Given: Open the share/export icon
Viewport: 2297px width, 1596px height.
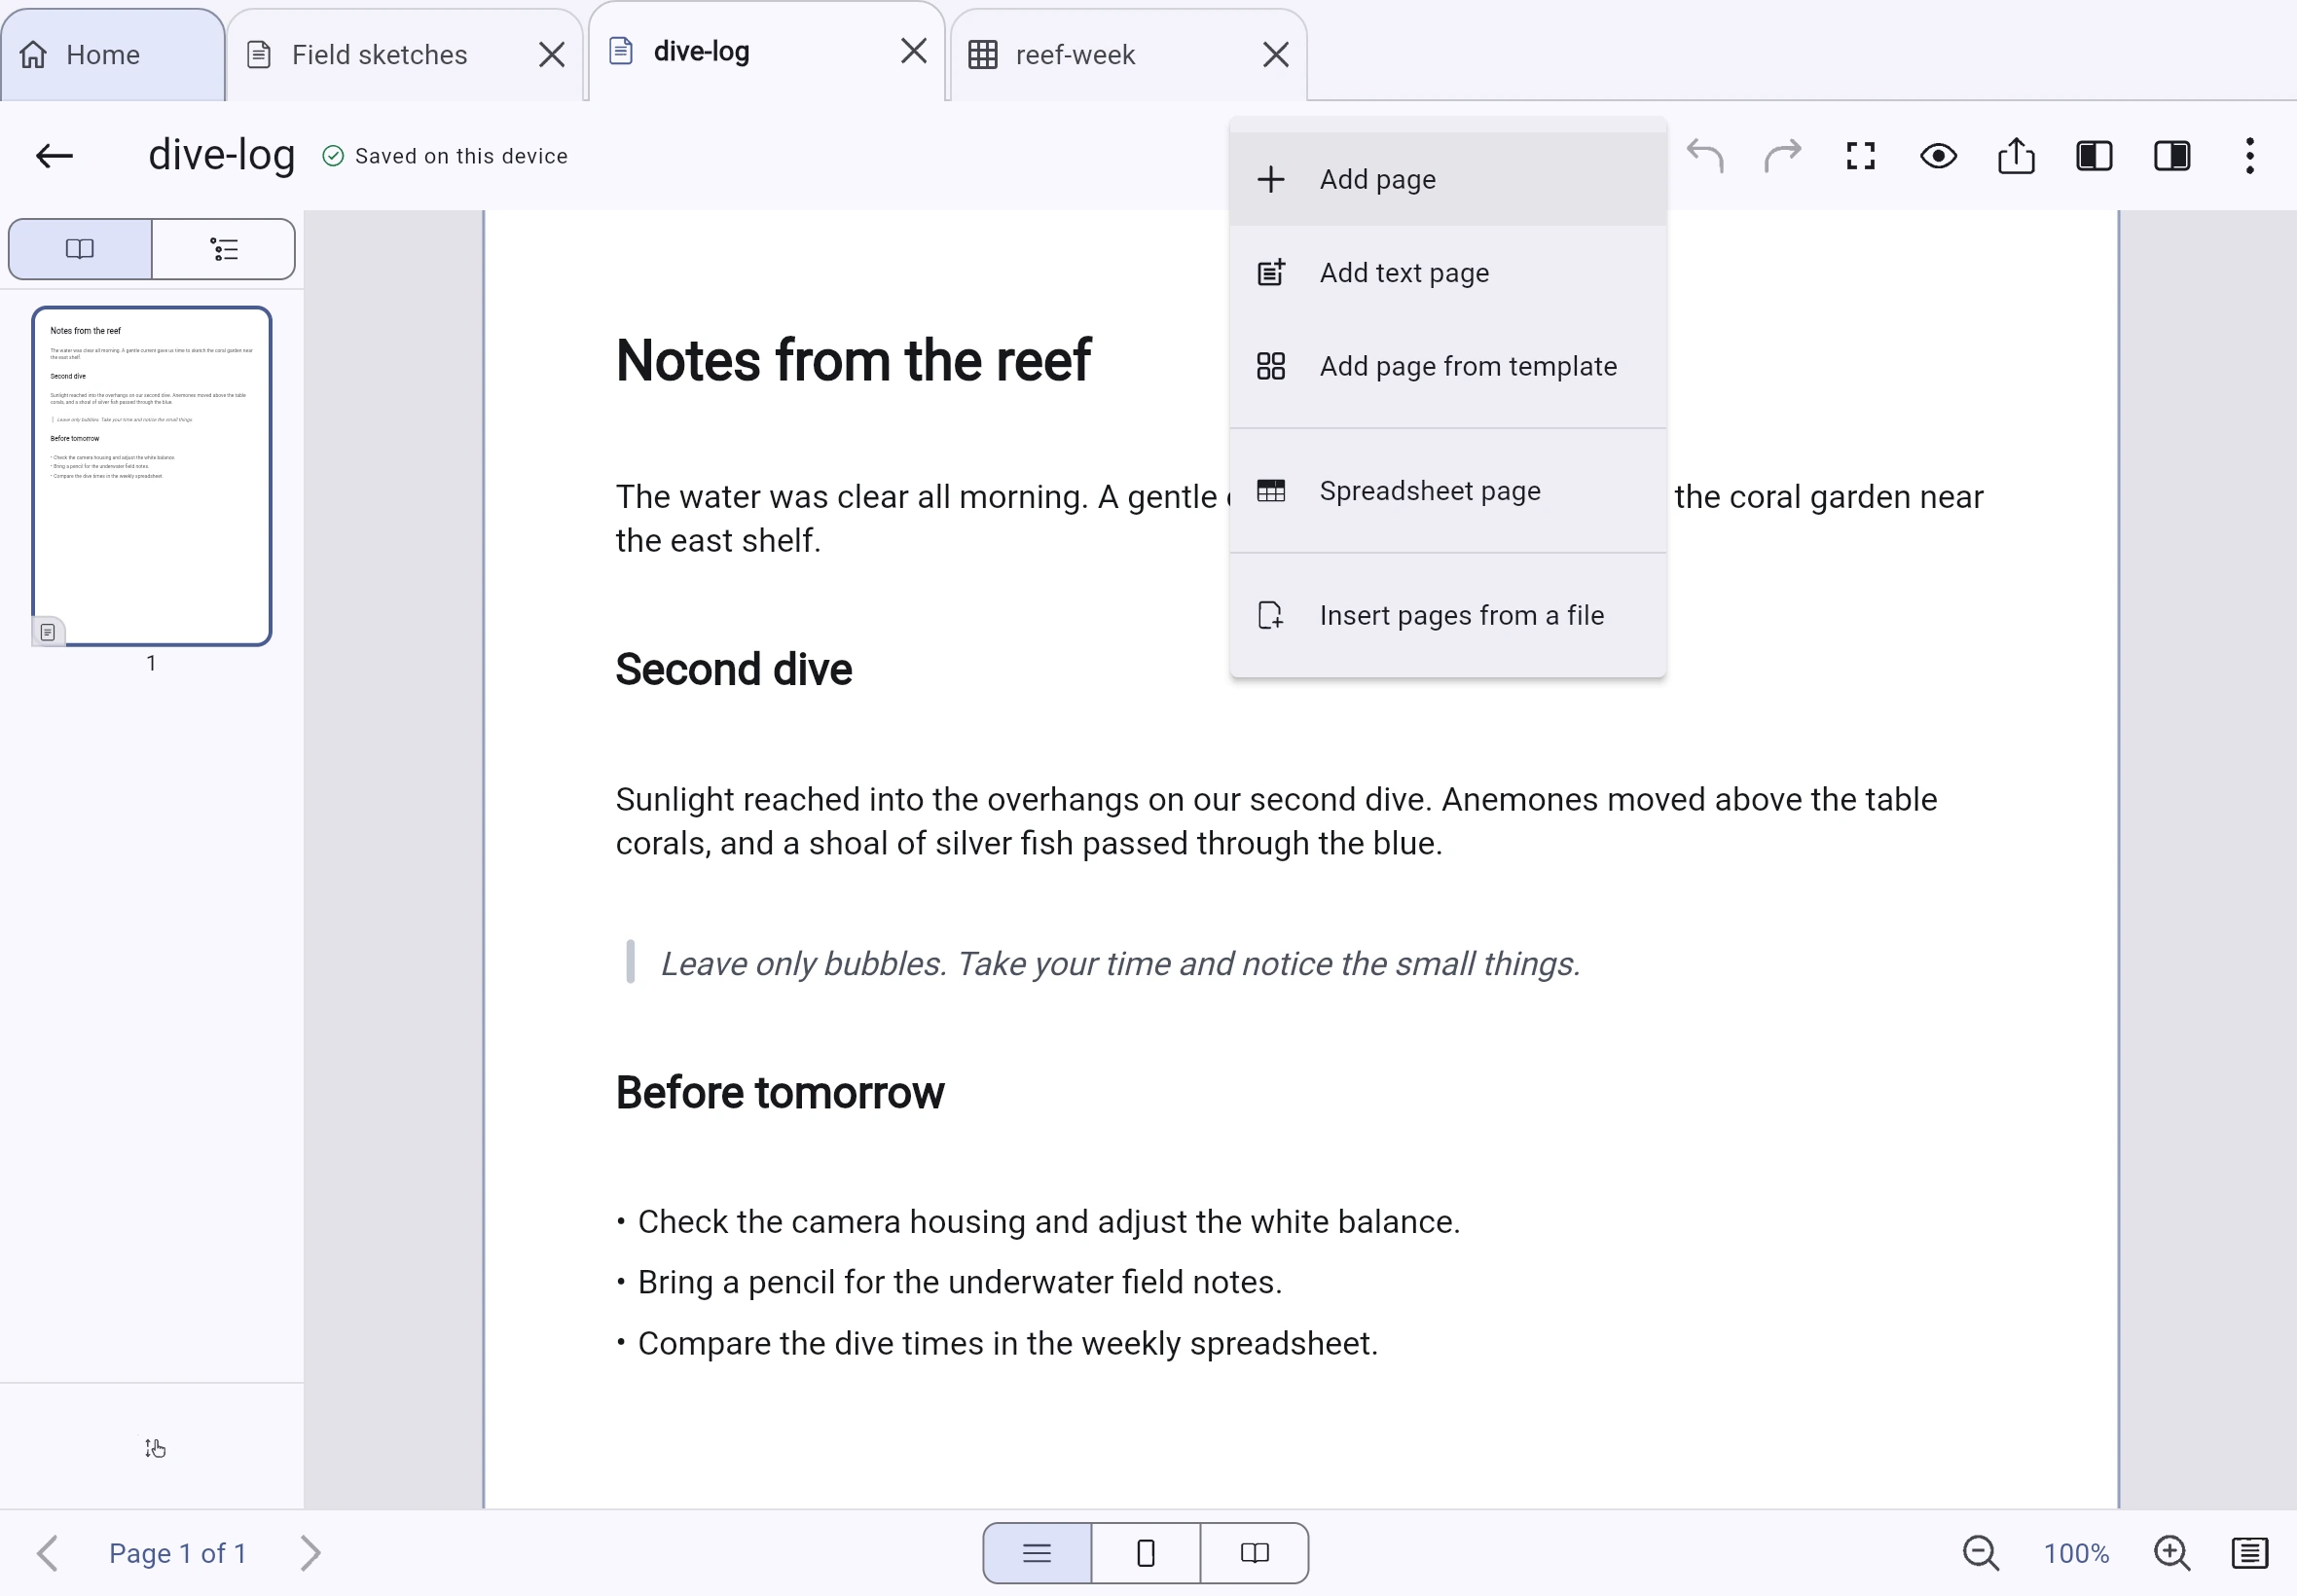Looking at the screenshot, I should point(2016,156).
